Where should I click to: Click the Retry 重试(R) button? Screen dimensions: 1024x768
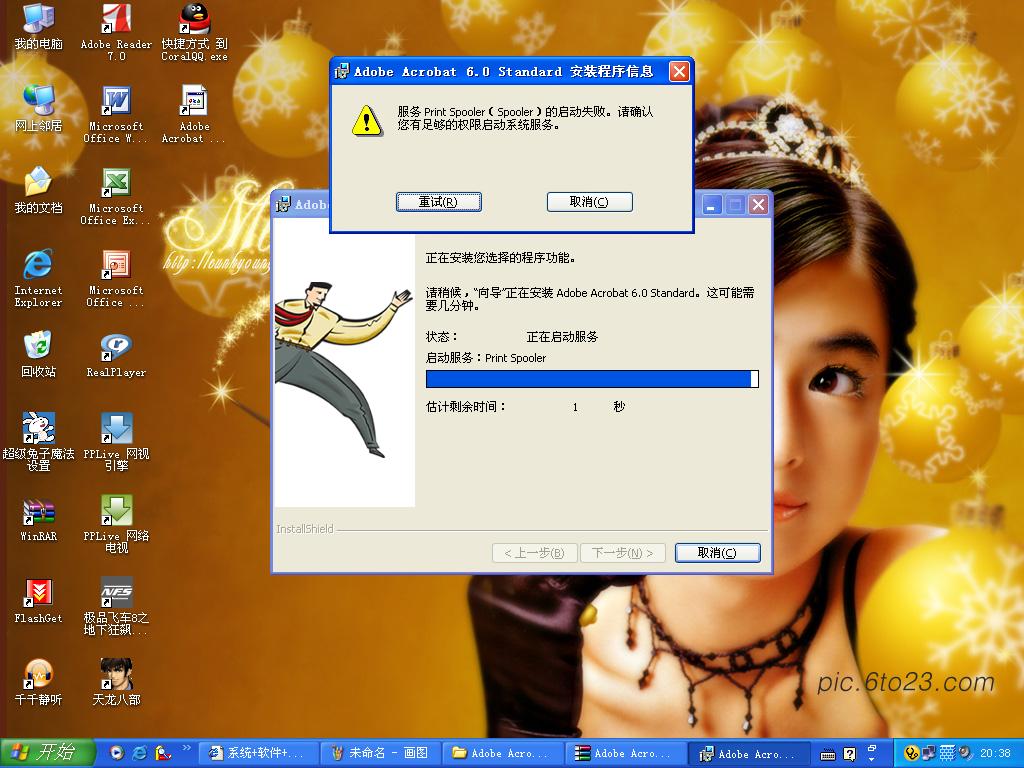(x=438, y=202)
